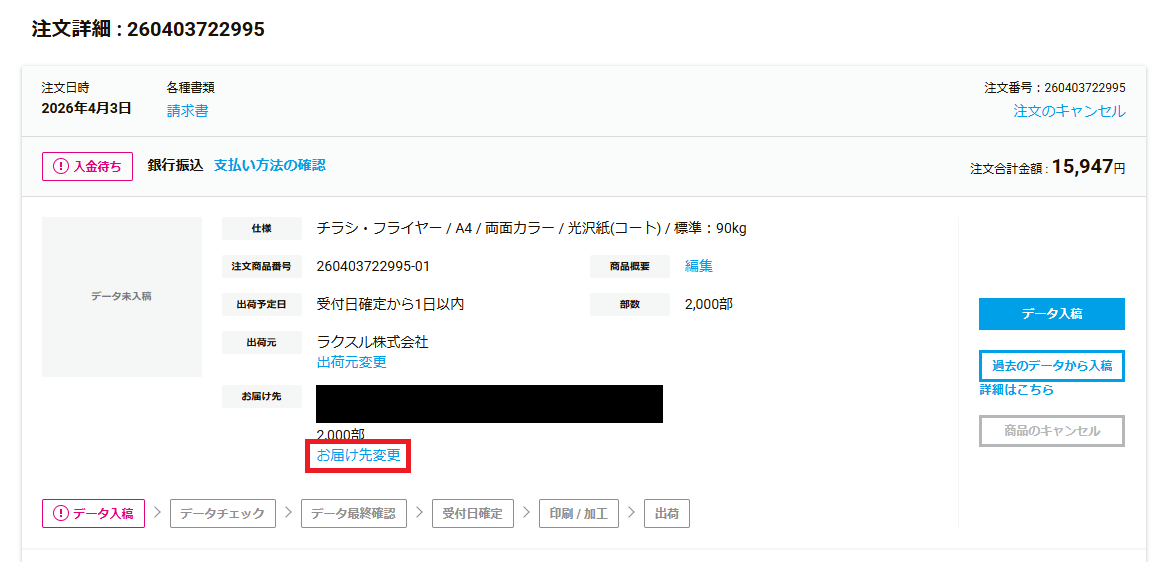The height and width of the screenshot is (562, 1159).
Task: Change shipper using 出荷元変更
Action: point(351,362)
